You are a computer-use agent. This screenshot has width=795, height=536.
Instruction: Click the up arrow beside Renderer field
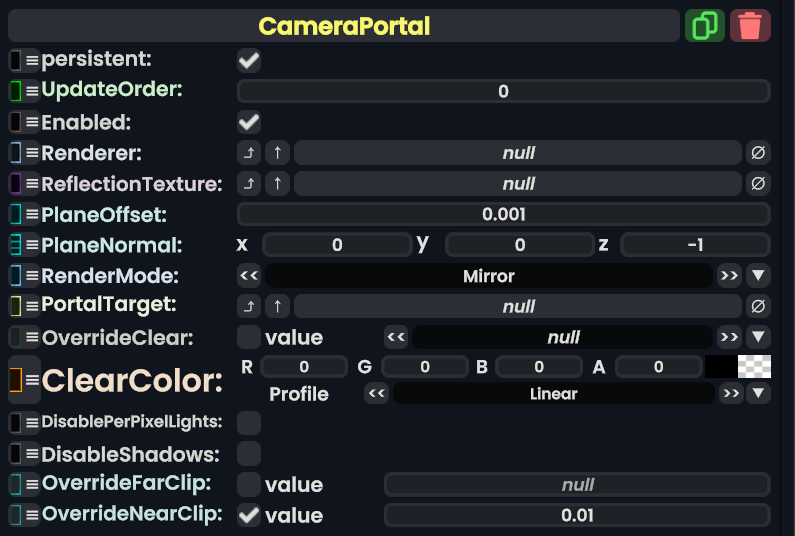pyautogui.click(x=277, y=153)
